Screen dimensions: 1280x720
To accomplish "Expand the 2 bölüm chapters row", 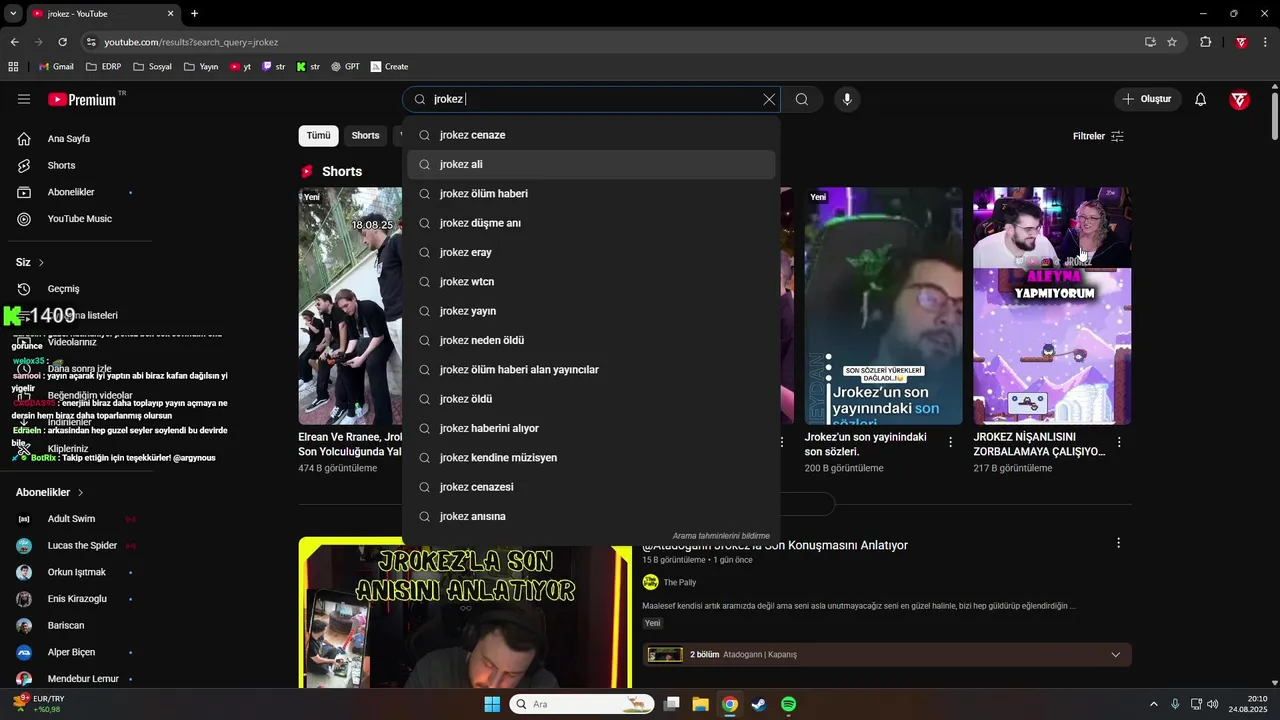I will coord(887,655).
